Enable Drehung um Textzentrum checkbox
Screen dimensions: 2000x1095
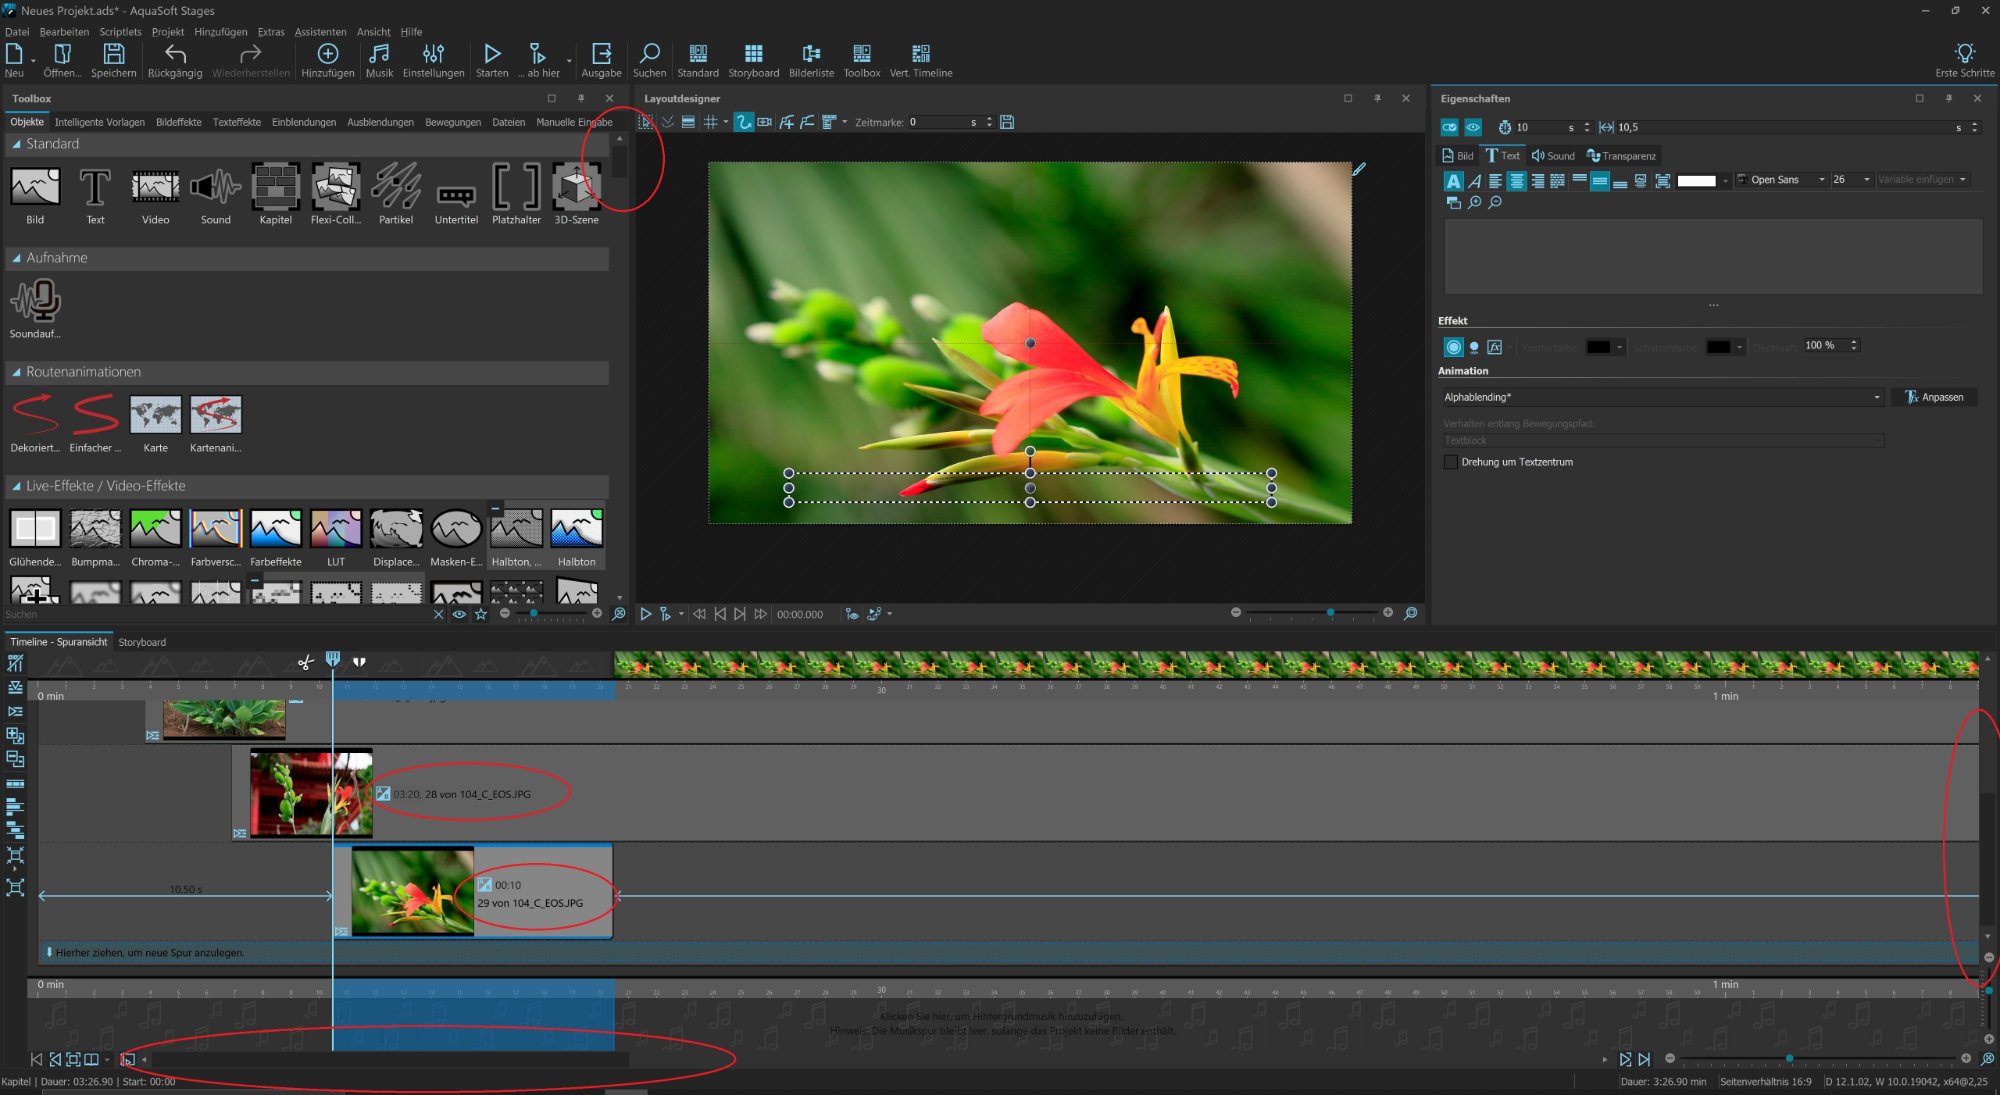1450,462
